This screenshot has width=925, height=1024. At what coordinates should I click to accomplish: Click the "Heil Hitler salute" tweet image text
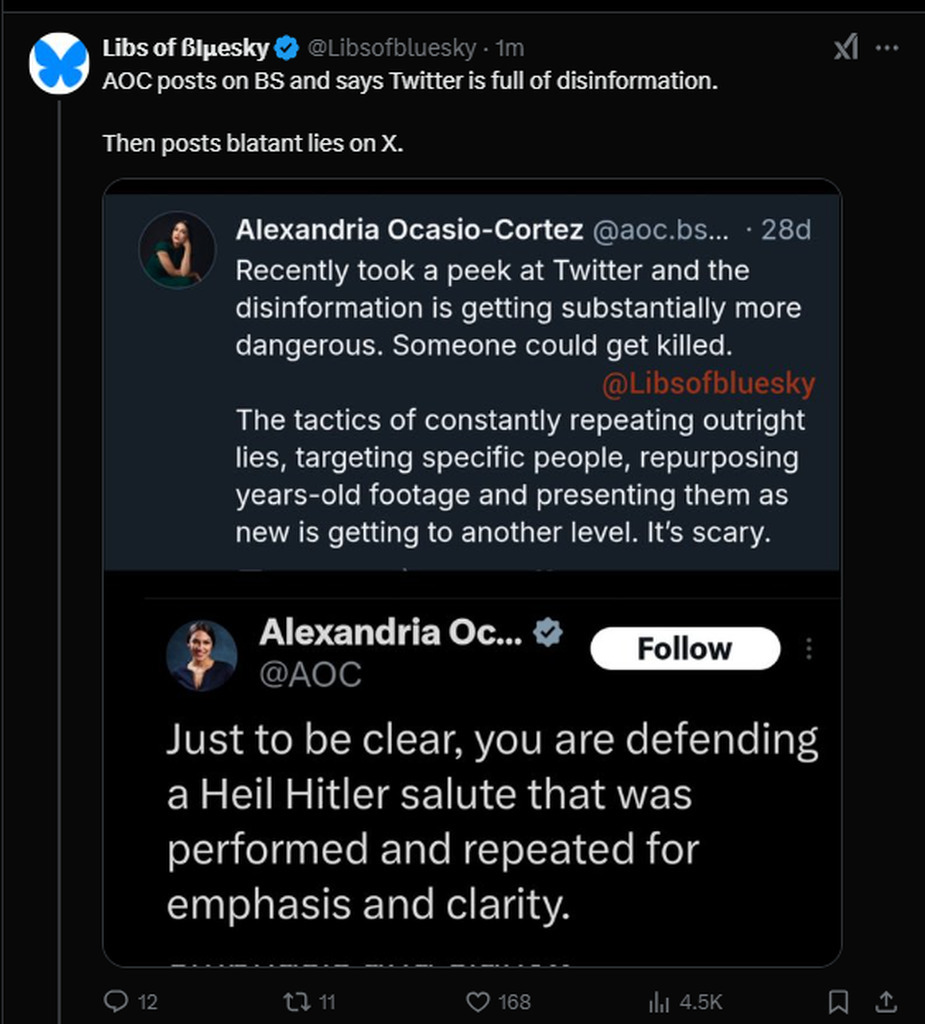tap(492, 822)
